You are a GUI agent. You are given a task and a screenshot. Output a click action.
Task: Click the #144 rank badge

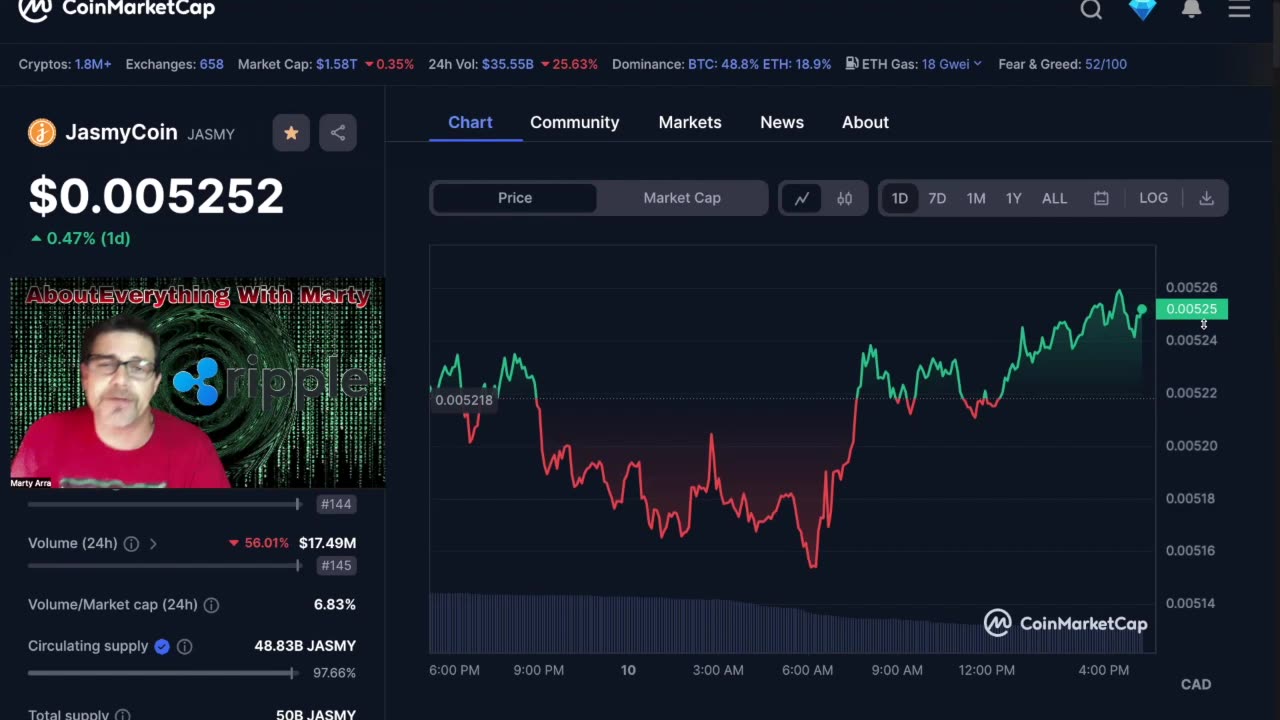[336, 504]
